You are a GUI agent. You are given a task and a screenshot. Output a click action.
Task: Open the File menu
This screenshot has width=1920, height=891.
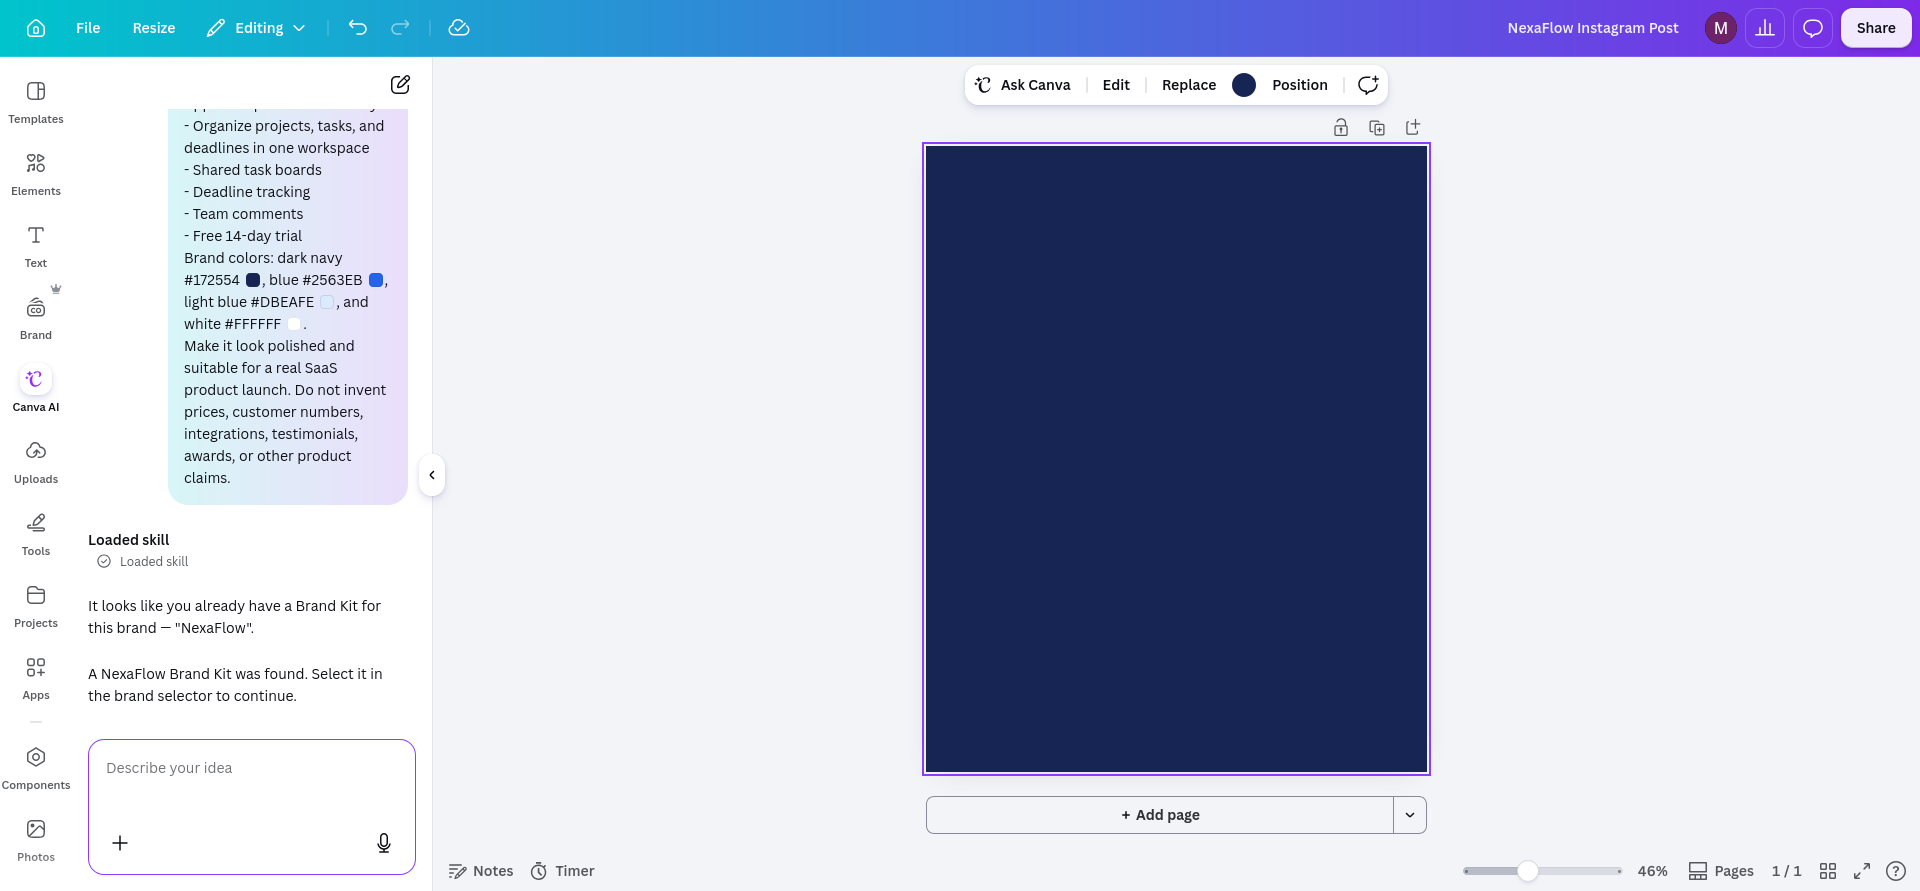pyautogui.click(x=88, y=28)
